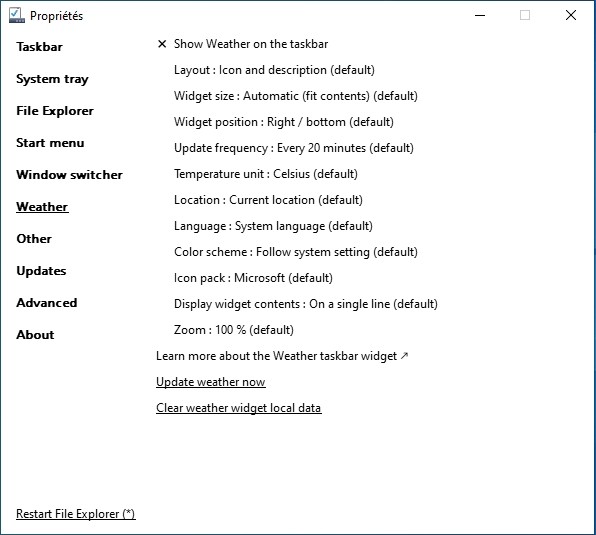Open the Layout dropdown option
596x535 pixels.
274,70
